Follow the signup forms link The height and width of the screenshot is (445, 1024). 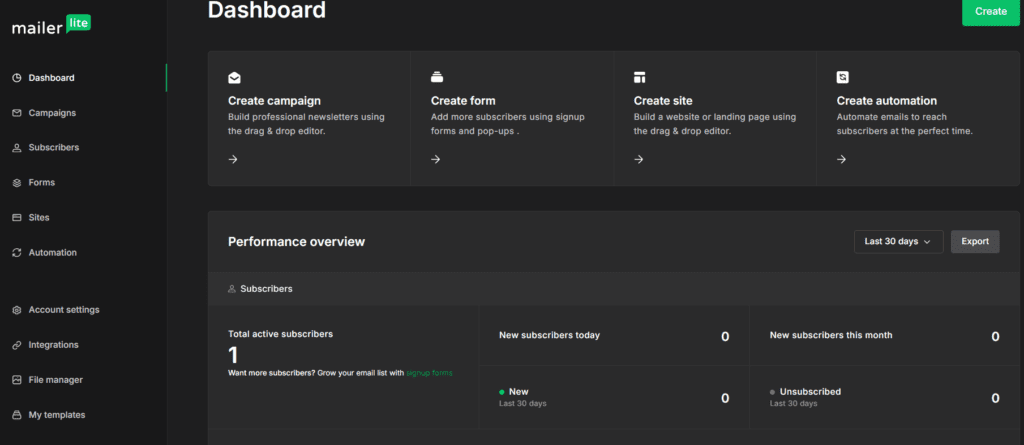429,373
